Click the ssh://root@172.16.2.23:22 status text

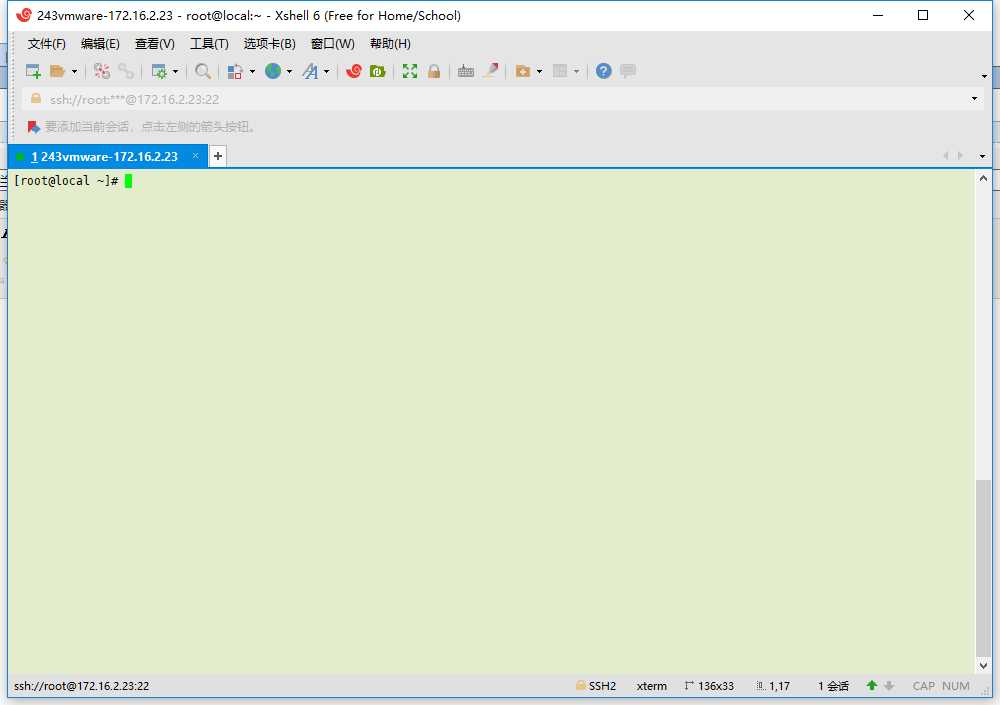81,686
